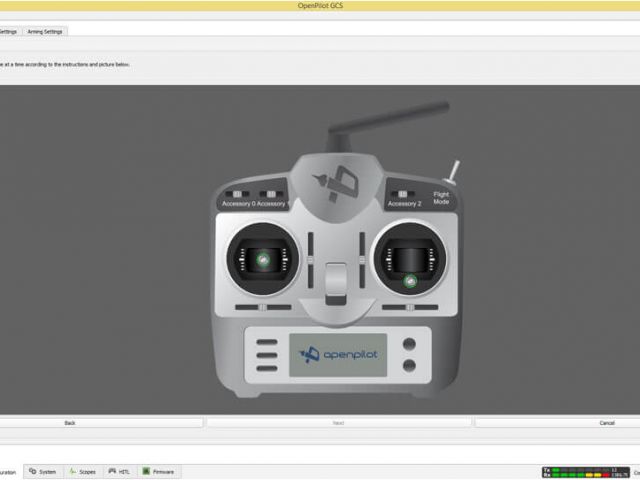
Task: Open the Arming Settings tab
Action: tap(45, 31)
